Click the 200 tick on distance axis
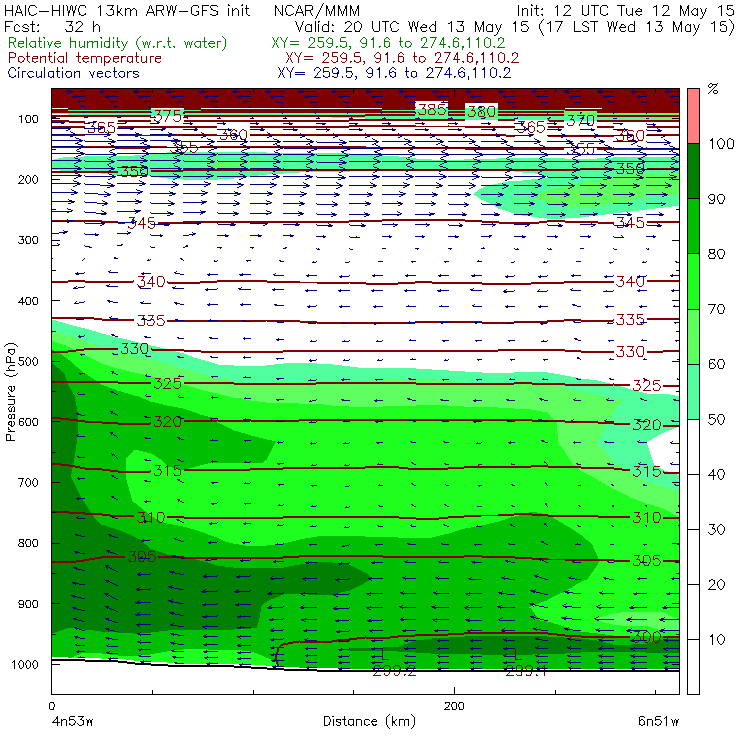This screenshot has height=740, width=740. (x=454, y=706)
